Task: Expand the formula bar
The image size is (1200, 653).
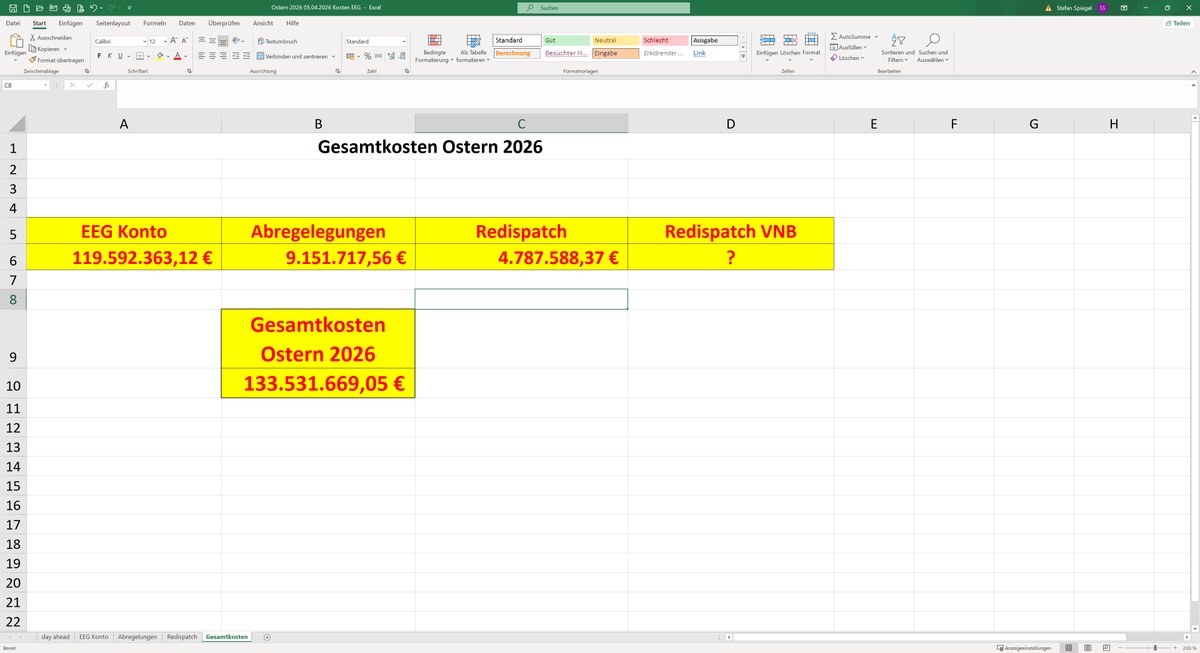Action: pos(1193,86)
